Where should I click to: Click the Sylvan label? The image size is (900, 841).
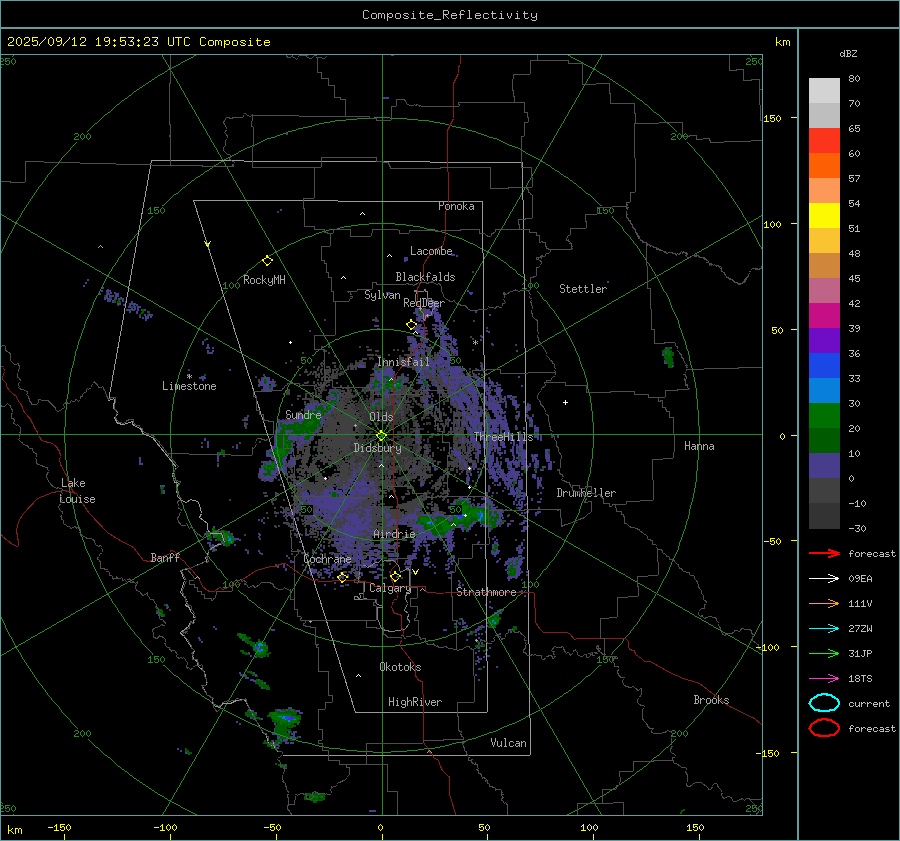382,295
